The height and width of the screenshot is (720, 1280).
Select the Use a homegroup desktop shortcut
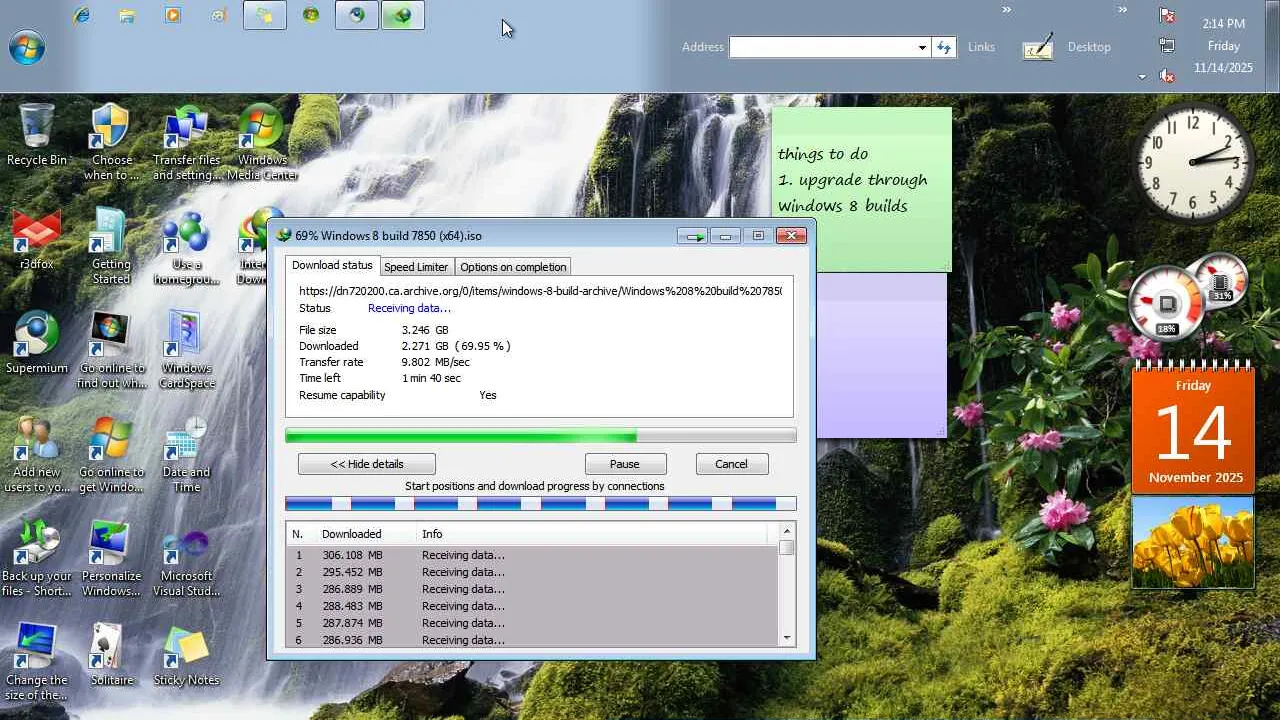[187, 246]
